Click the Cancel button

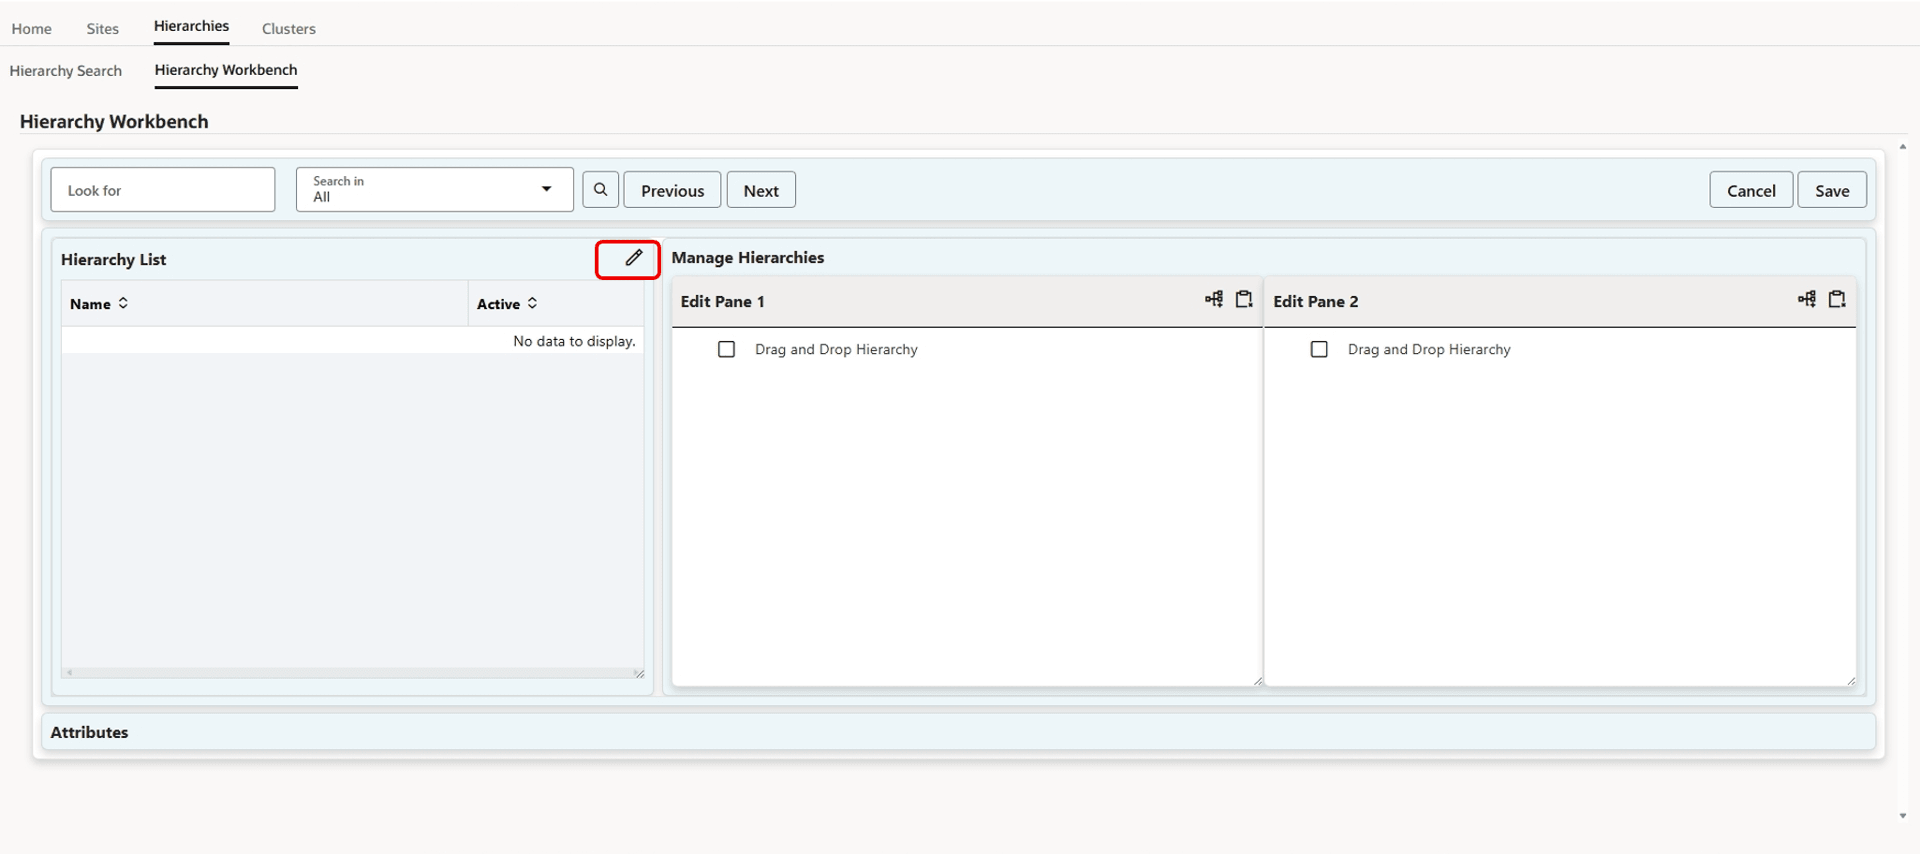[1751, 190]
